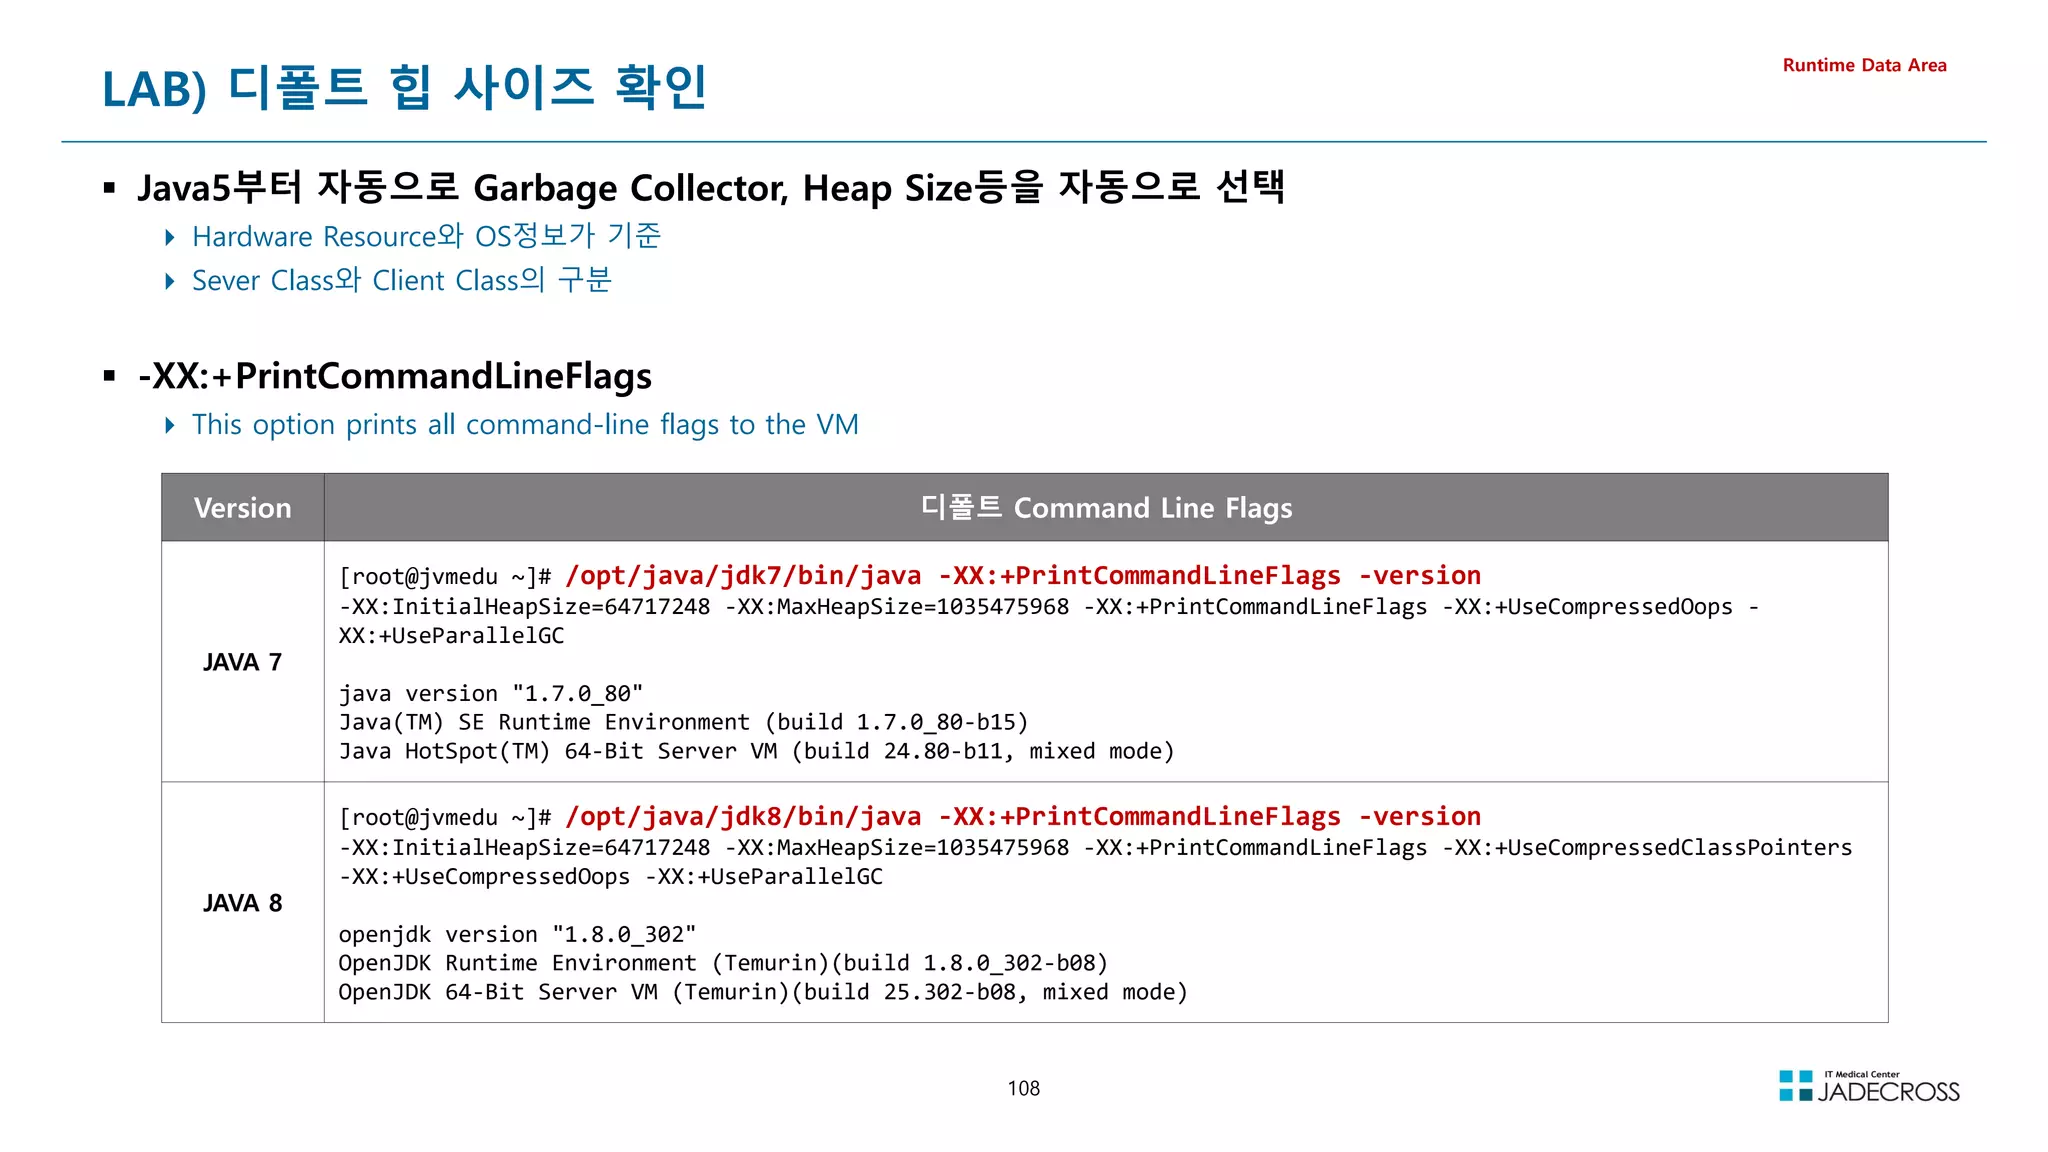This screenshot has height=1152, width=2048.
Task: Click 'Java(TM) SE Runtime Environment (build 1.7.0_80-b15)'
Action: (x=684, y=723)
